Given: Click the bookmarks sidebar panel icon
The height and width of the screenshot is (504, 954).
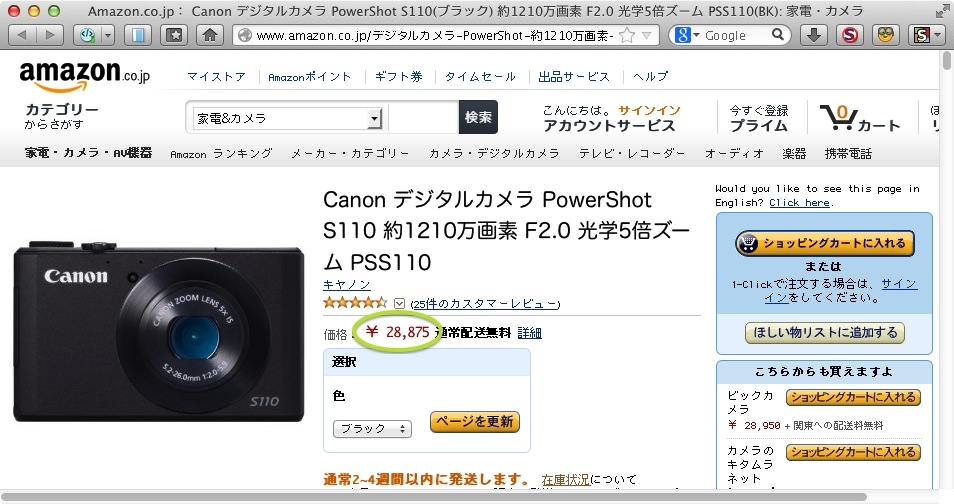Looking at the screenshot, I should click(x=138, y=35).
